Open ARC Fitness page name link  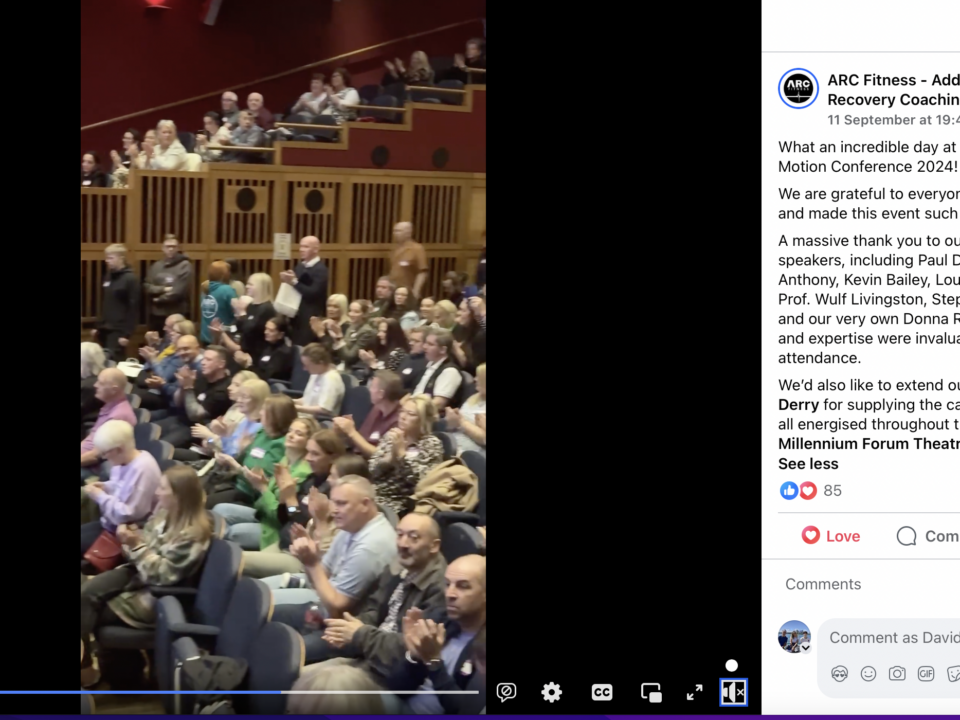point(893,89)
